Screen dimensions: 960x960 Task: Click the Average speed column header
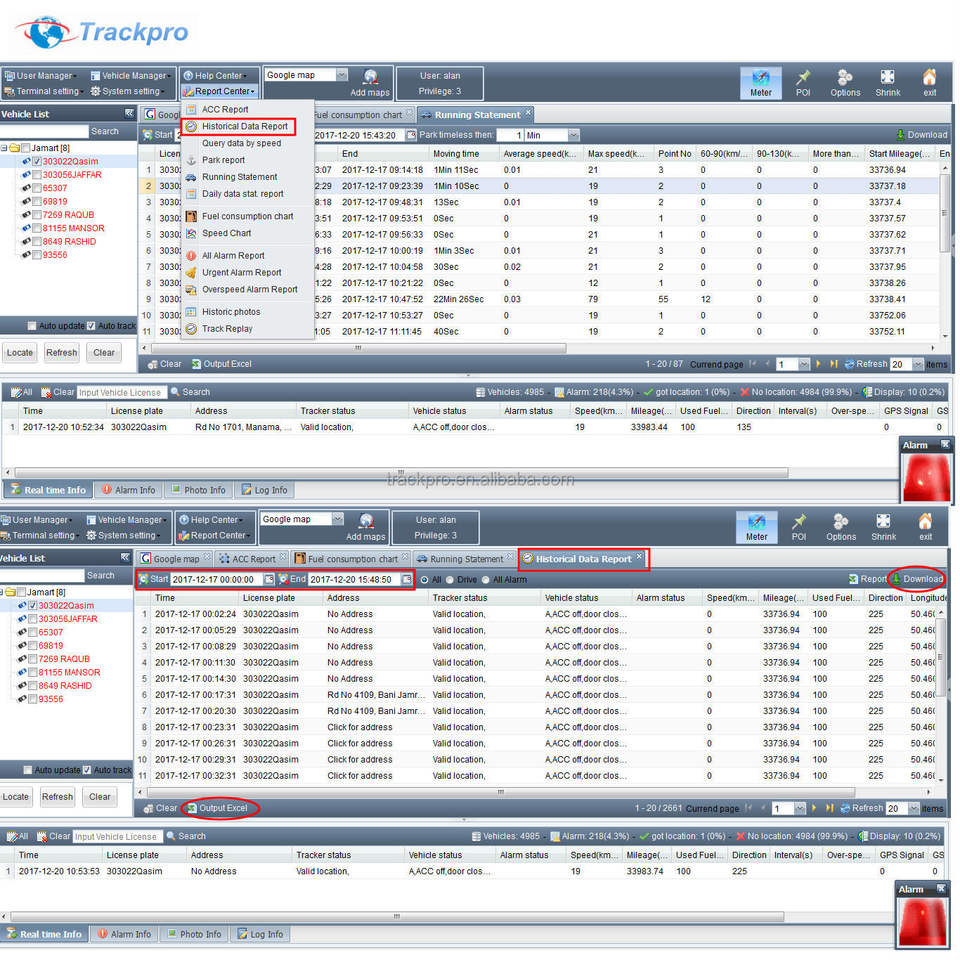pos(541,154)
